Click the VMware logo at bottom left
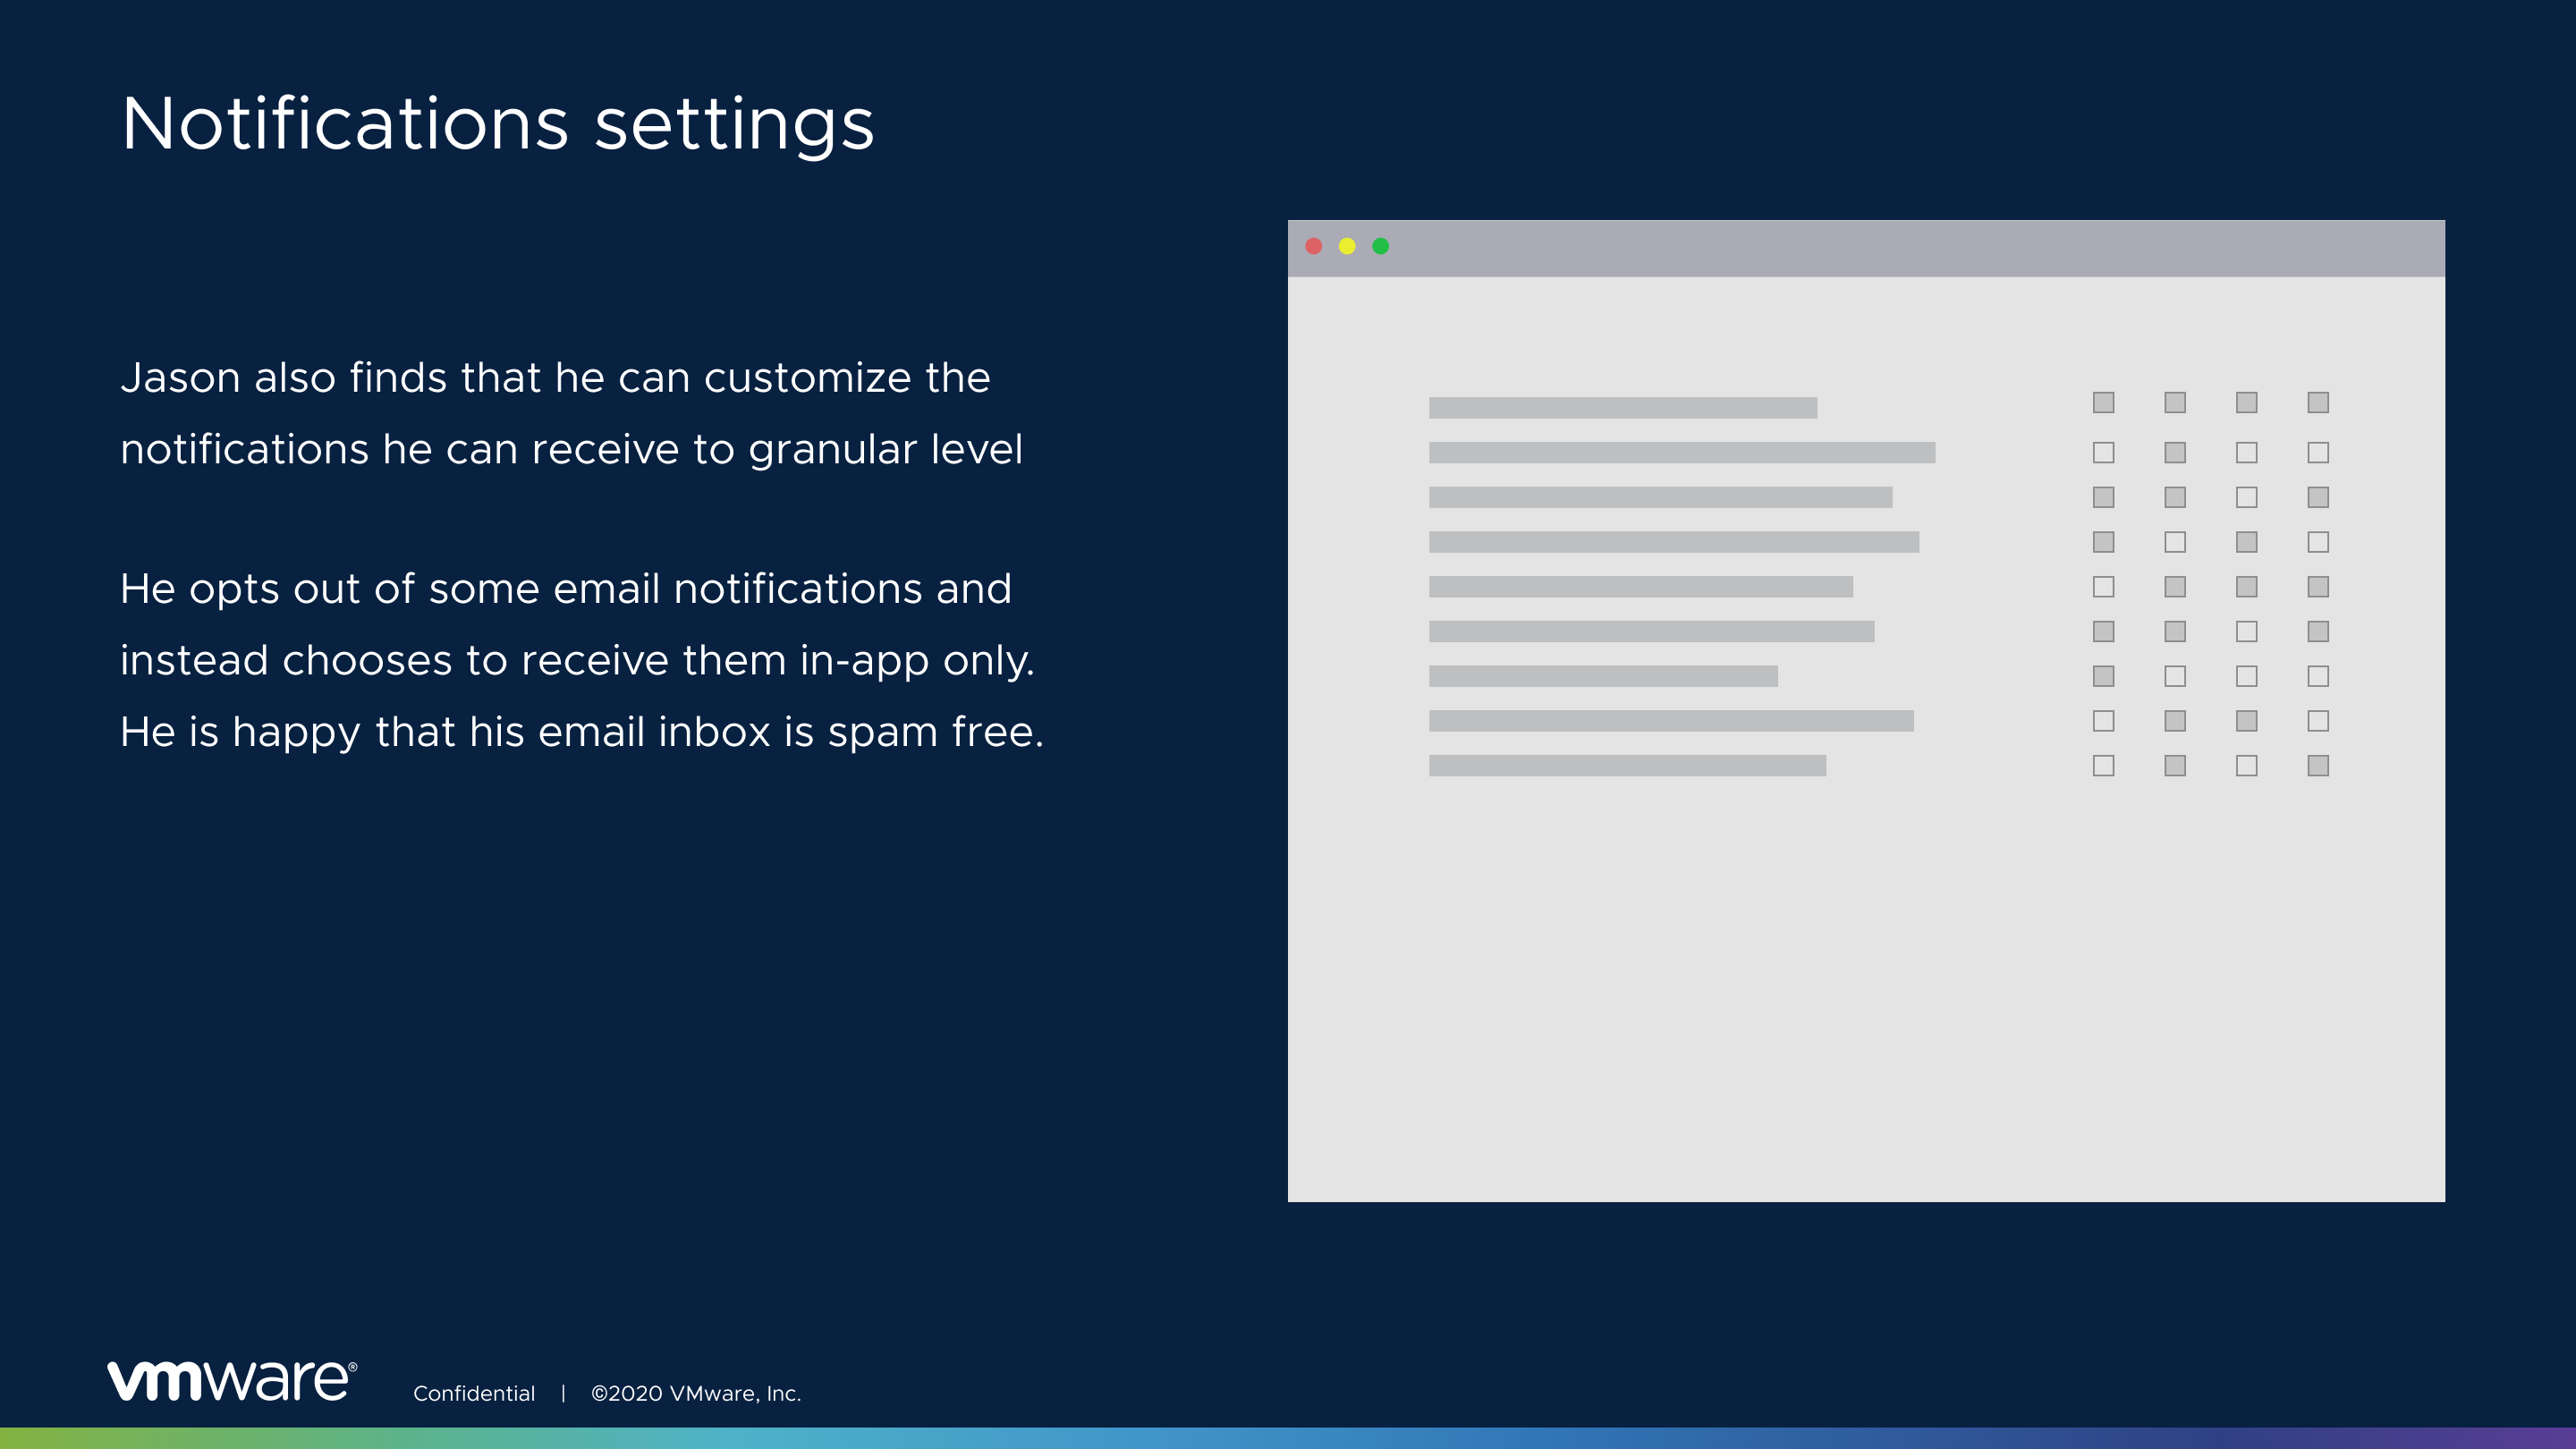This screenshot has width=2576, height=1449. [x=232, y=1381]
